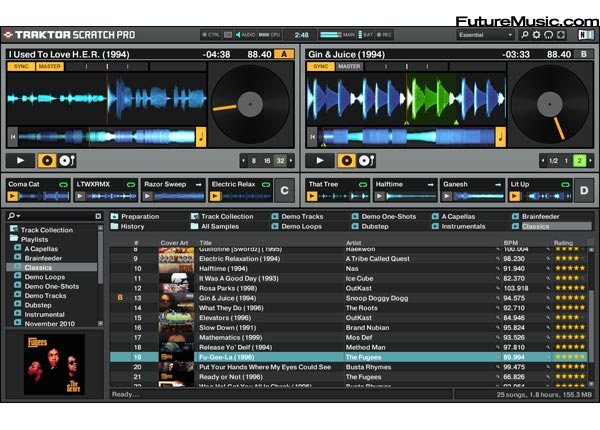The width and height of the screenshot is (600, 430).
Task: Toggle one-shot mode on Razor Sweep sample
Action: coord(198,185)
